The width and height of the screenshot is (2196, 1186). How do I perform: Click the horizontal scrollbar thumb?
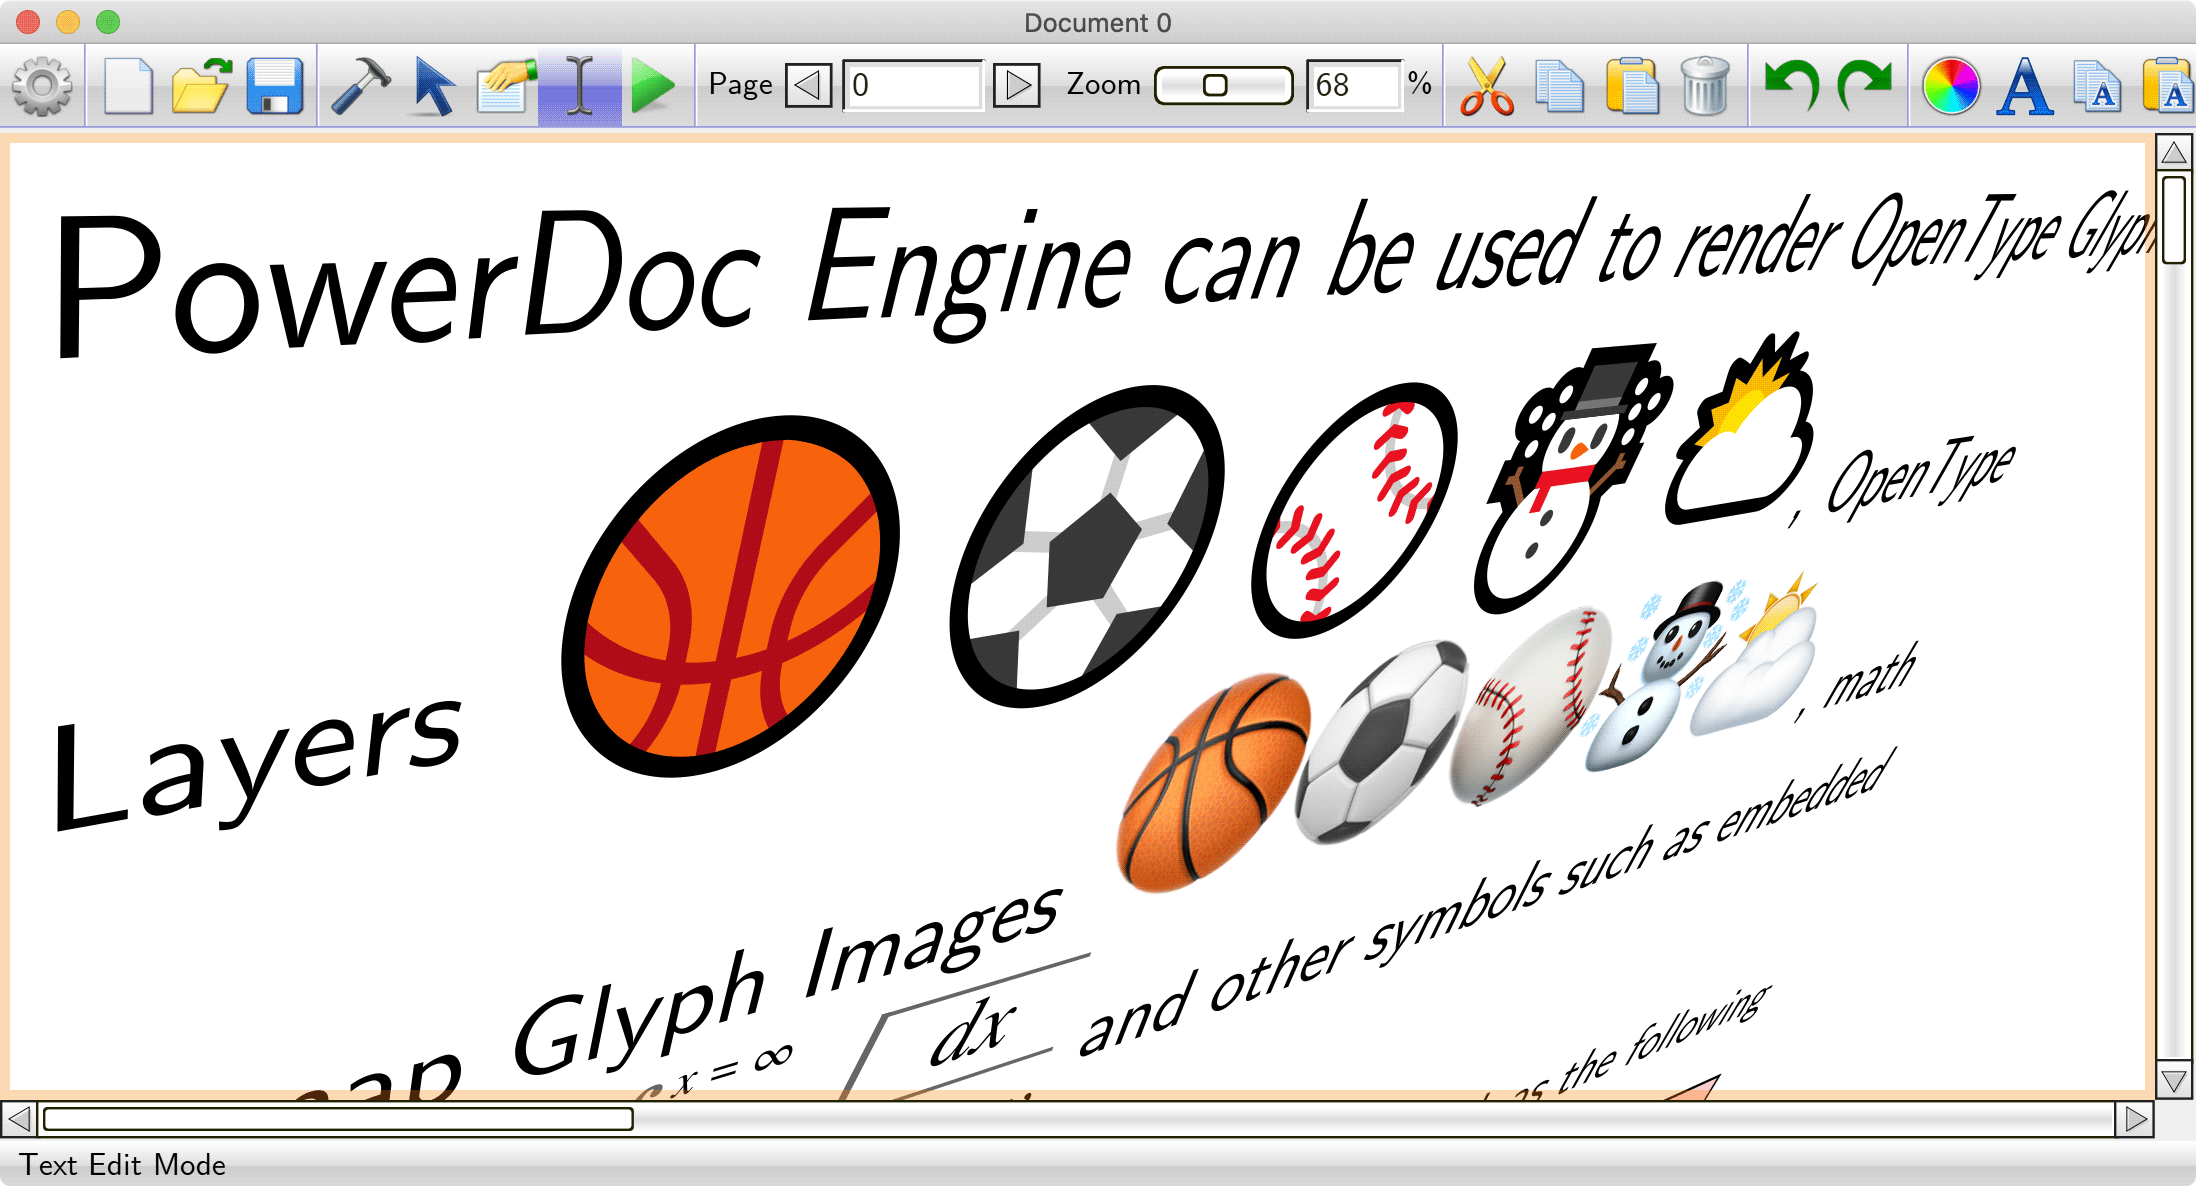(x=338, y=1119)
